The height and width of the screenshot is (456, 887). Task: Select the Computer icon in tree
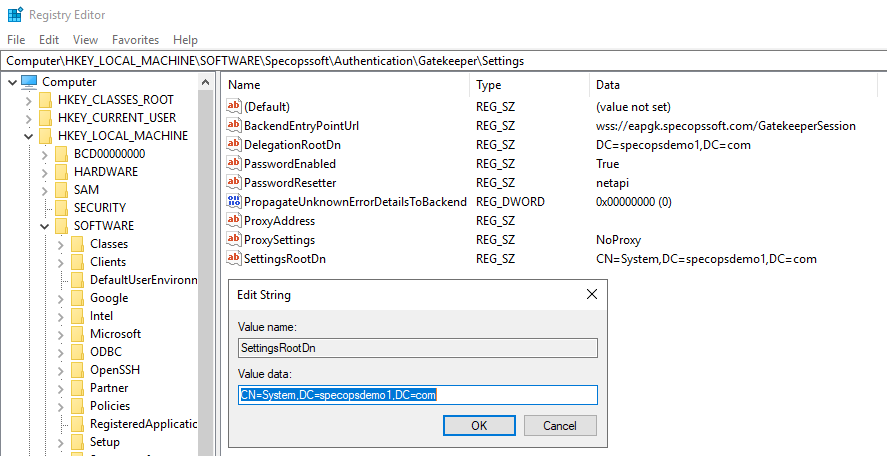[x=29, y=82]
